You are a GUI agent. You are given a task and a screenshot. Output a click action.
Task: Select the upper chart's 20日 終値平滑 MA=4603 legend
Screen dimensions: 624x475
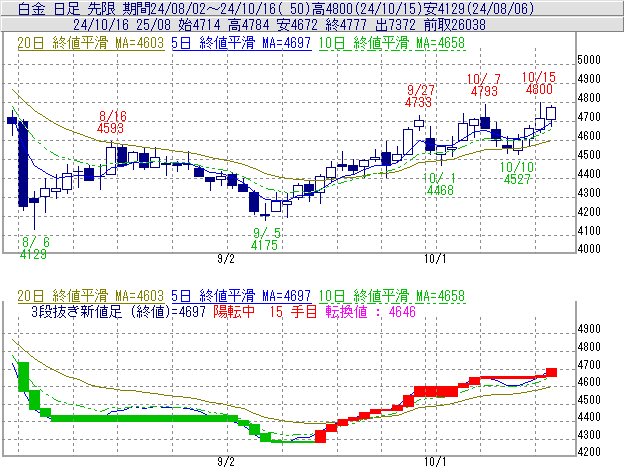pyautogui.click(x=91, y=43)
